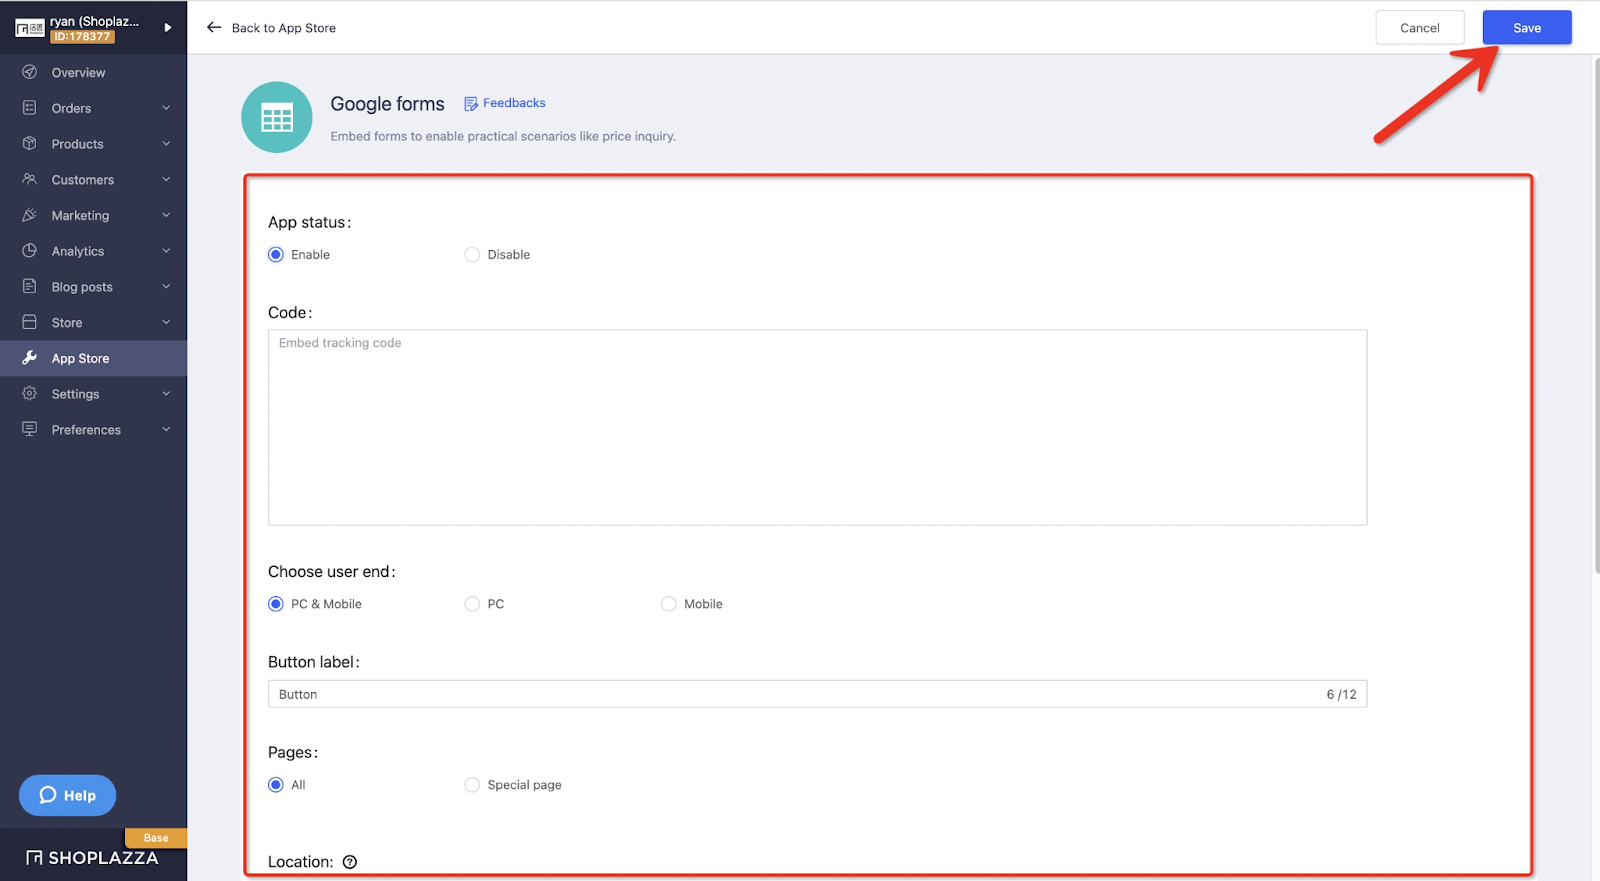1600x881 pixels.
Task: Choose Mobile only user end
Action: pyautogui.click(x=669, y=604)
